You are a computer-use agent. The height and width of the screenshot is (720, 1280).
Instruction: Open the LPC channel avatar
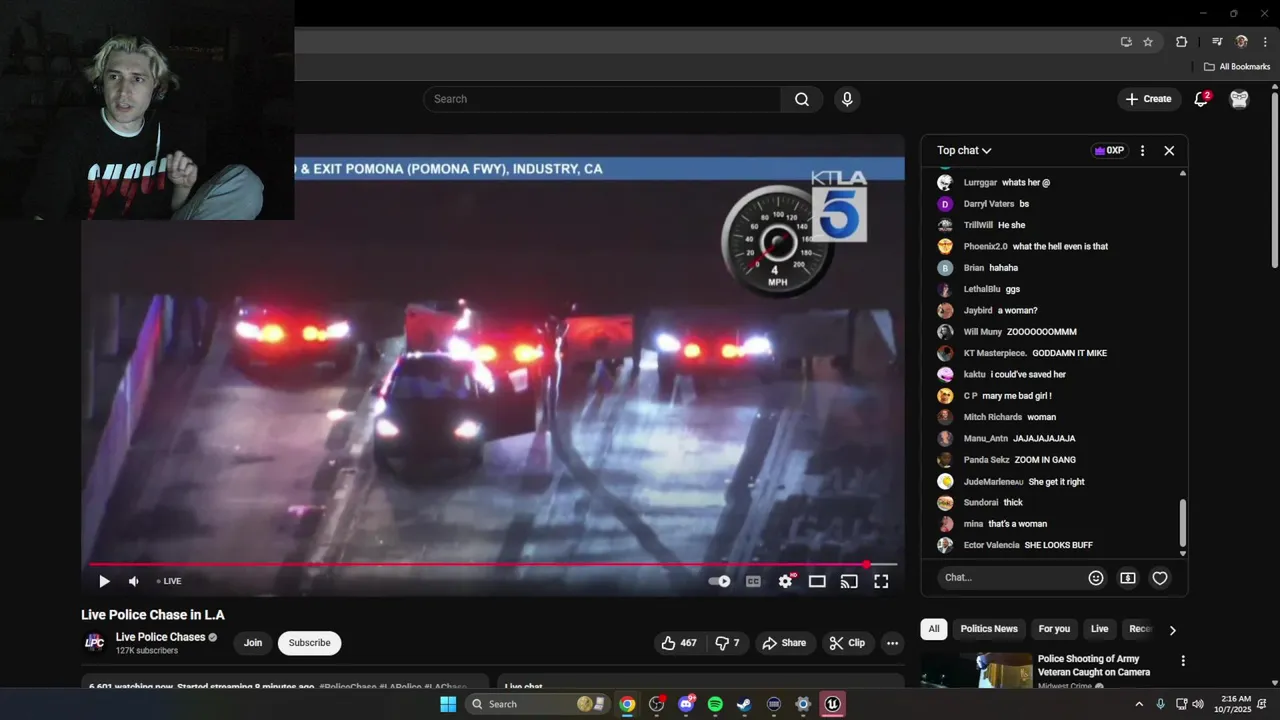(x=94, y=643)
